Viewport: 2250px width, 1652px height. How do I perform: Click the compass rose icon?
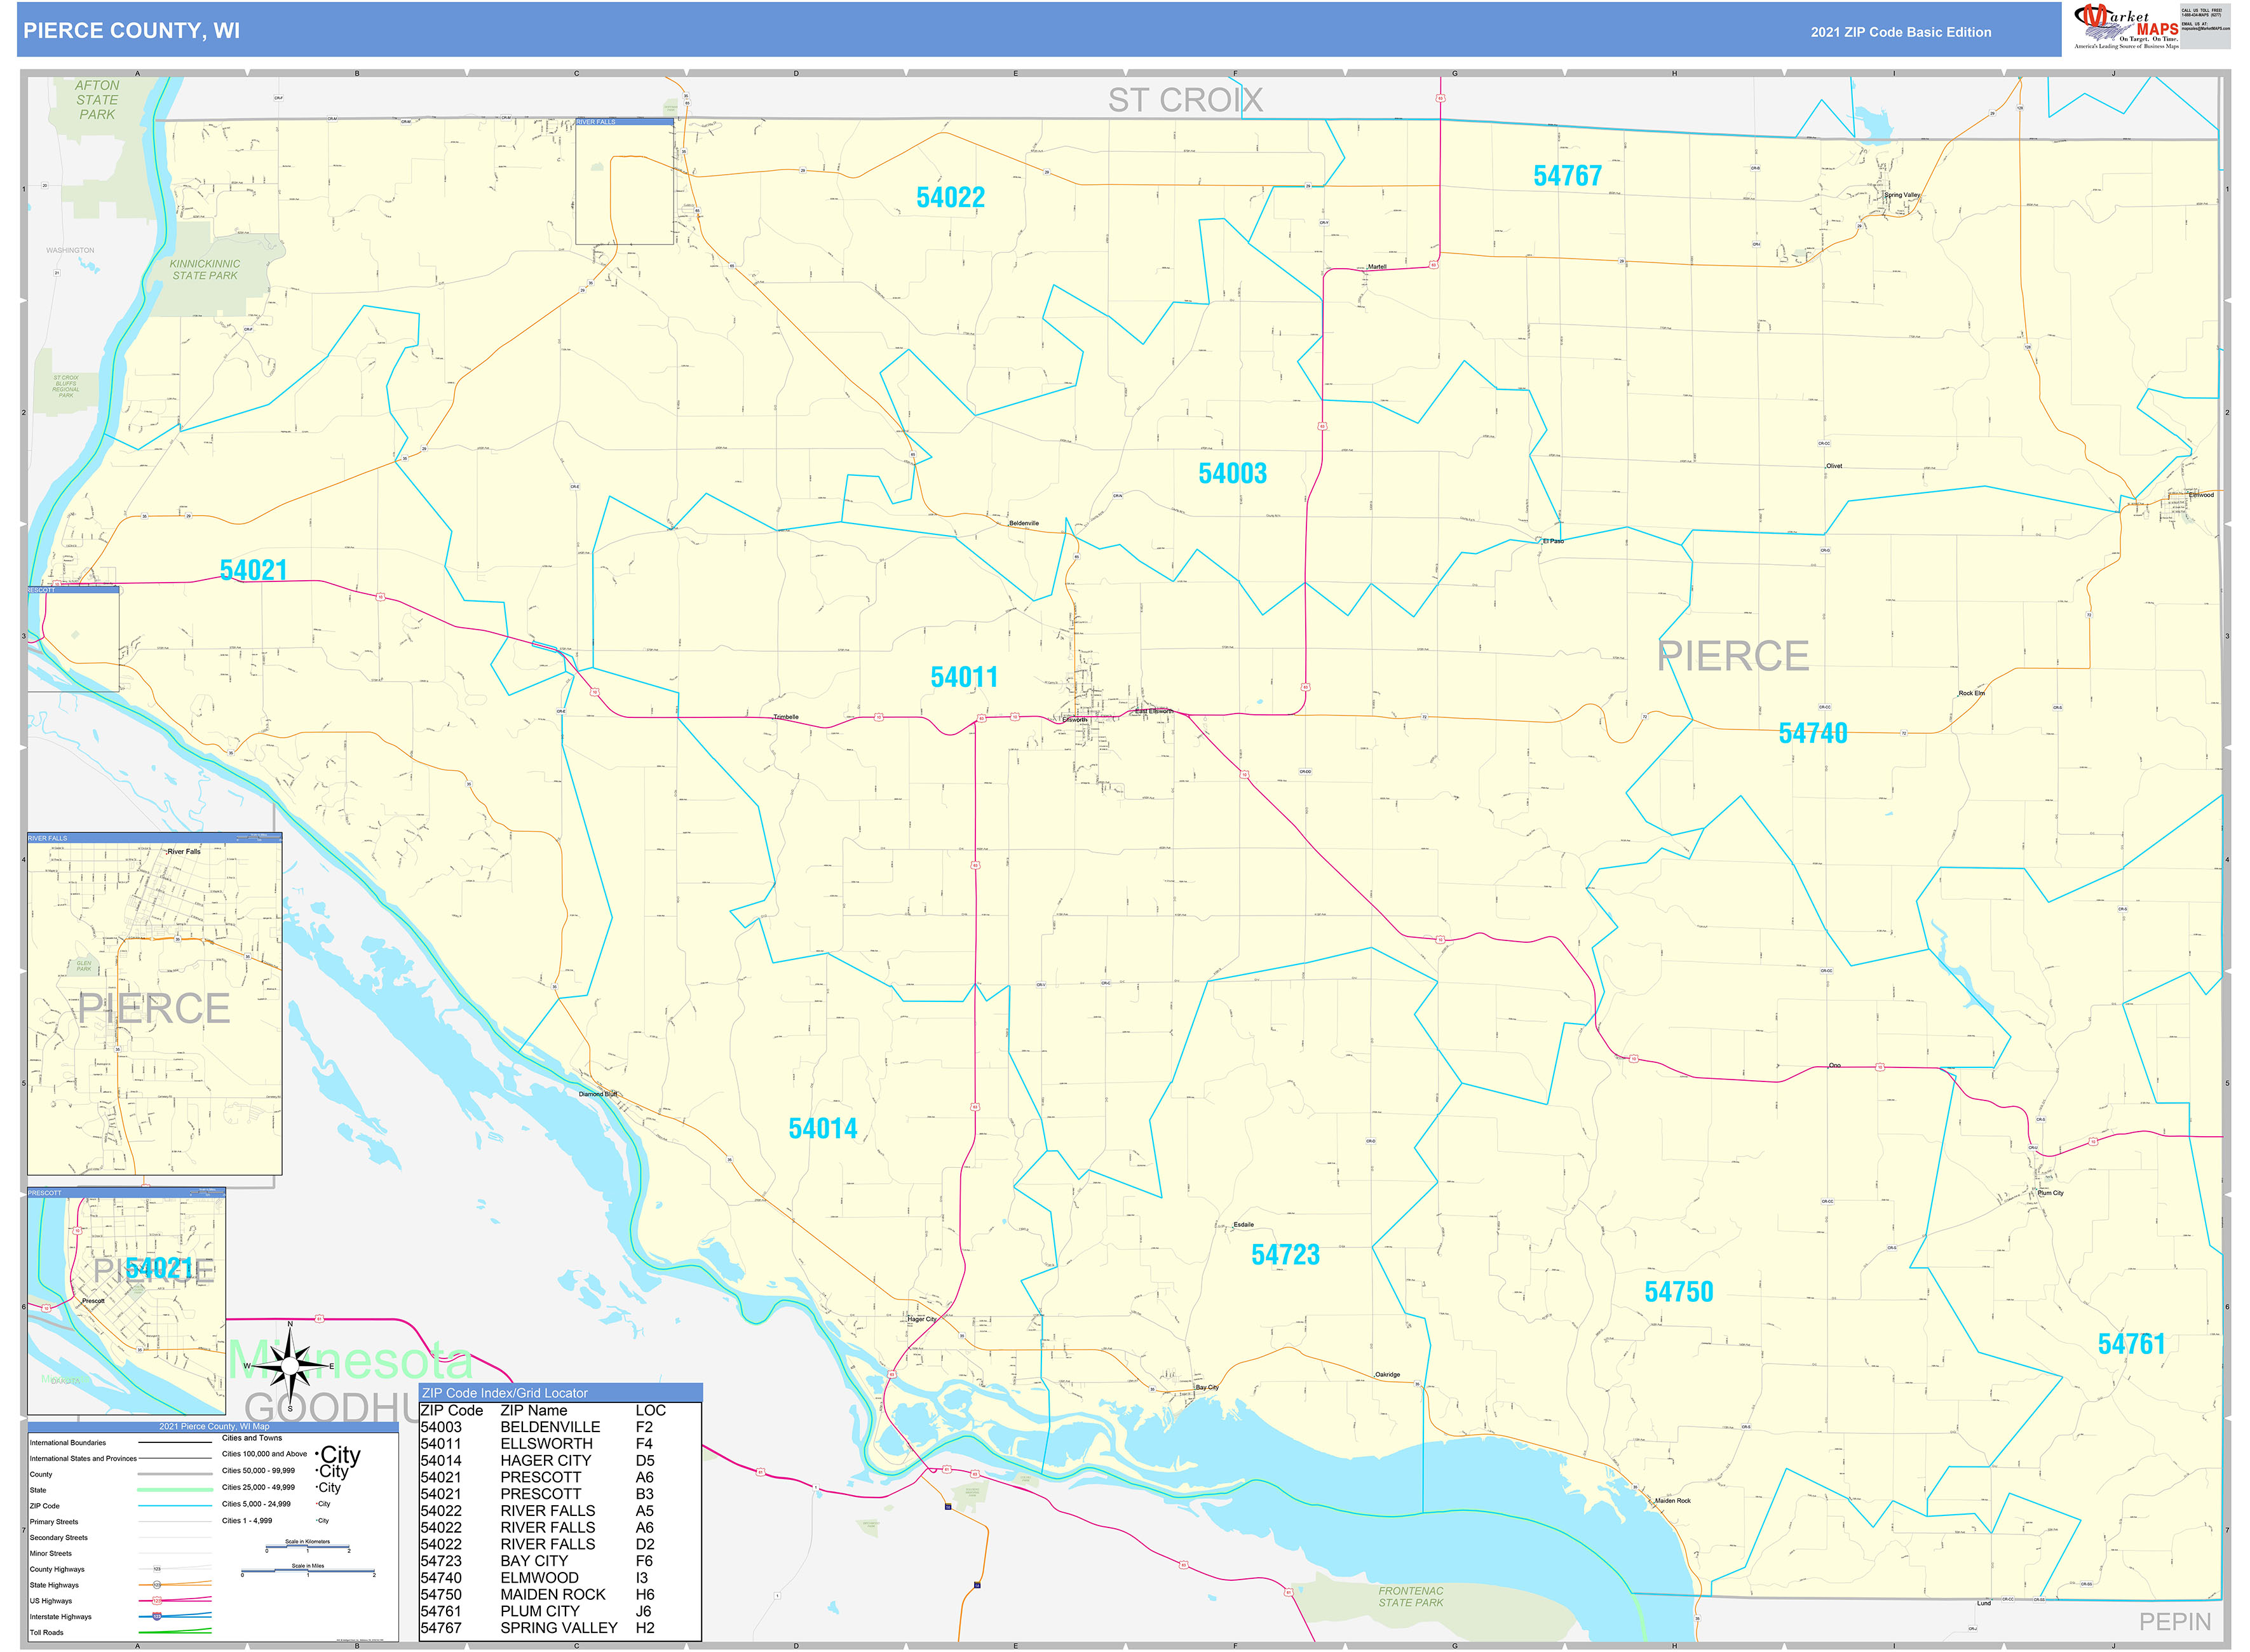pos(290,1366)
